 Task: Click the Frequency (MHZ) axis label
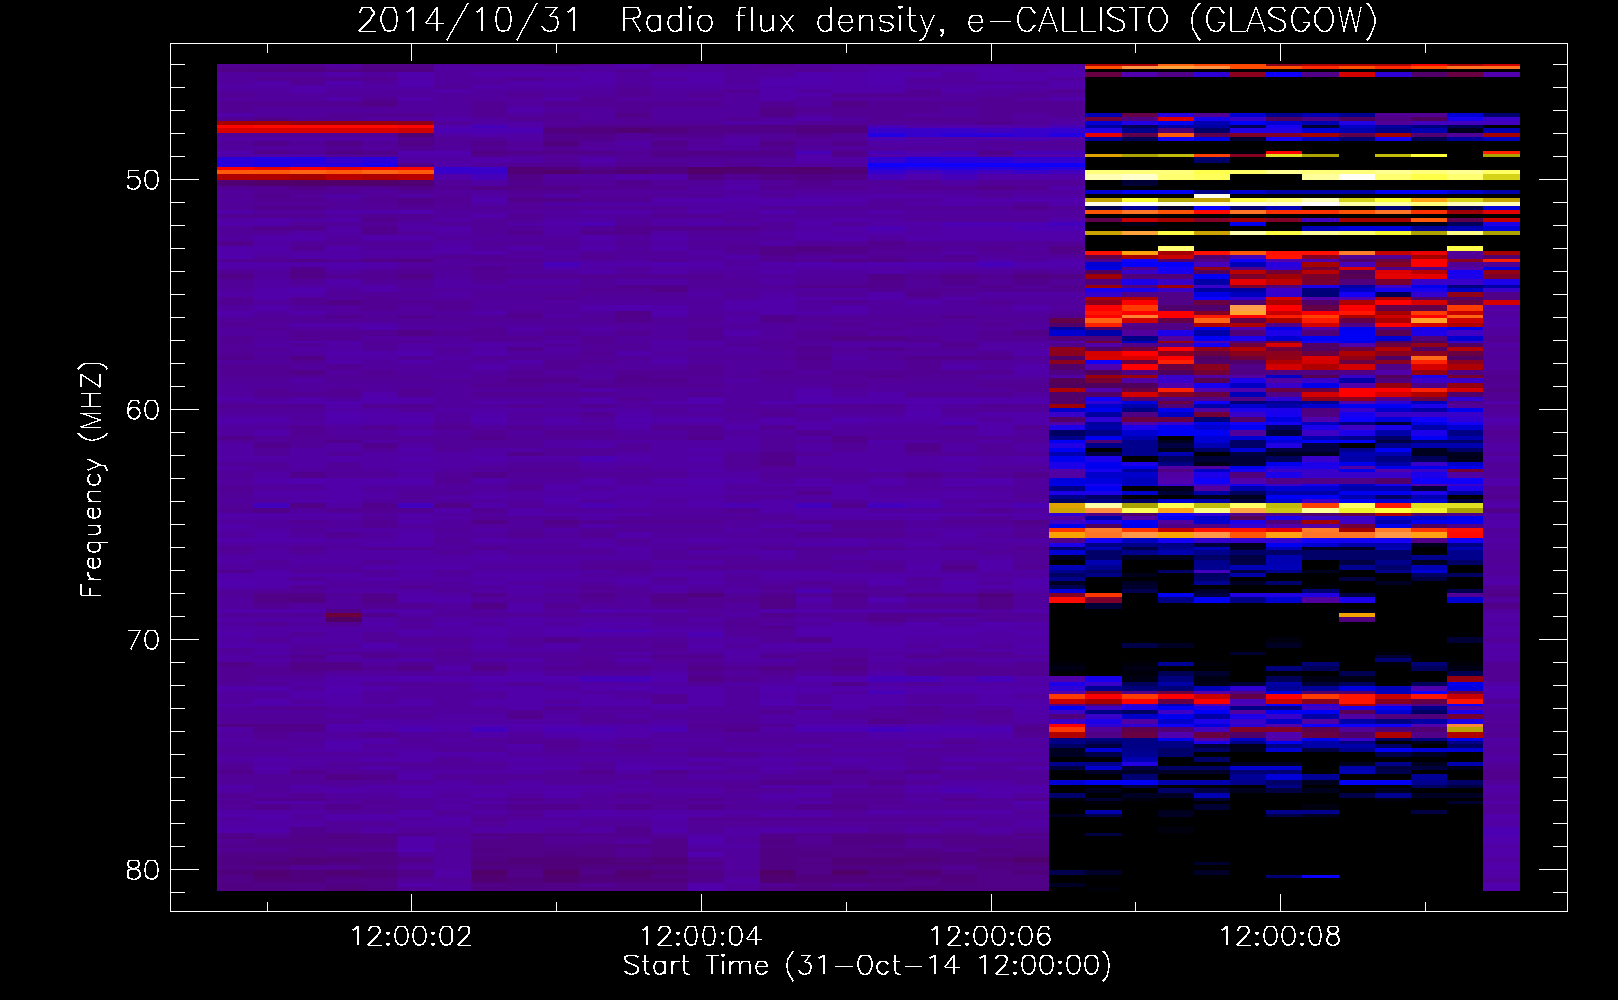(92, 480)
